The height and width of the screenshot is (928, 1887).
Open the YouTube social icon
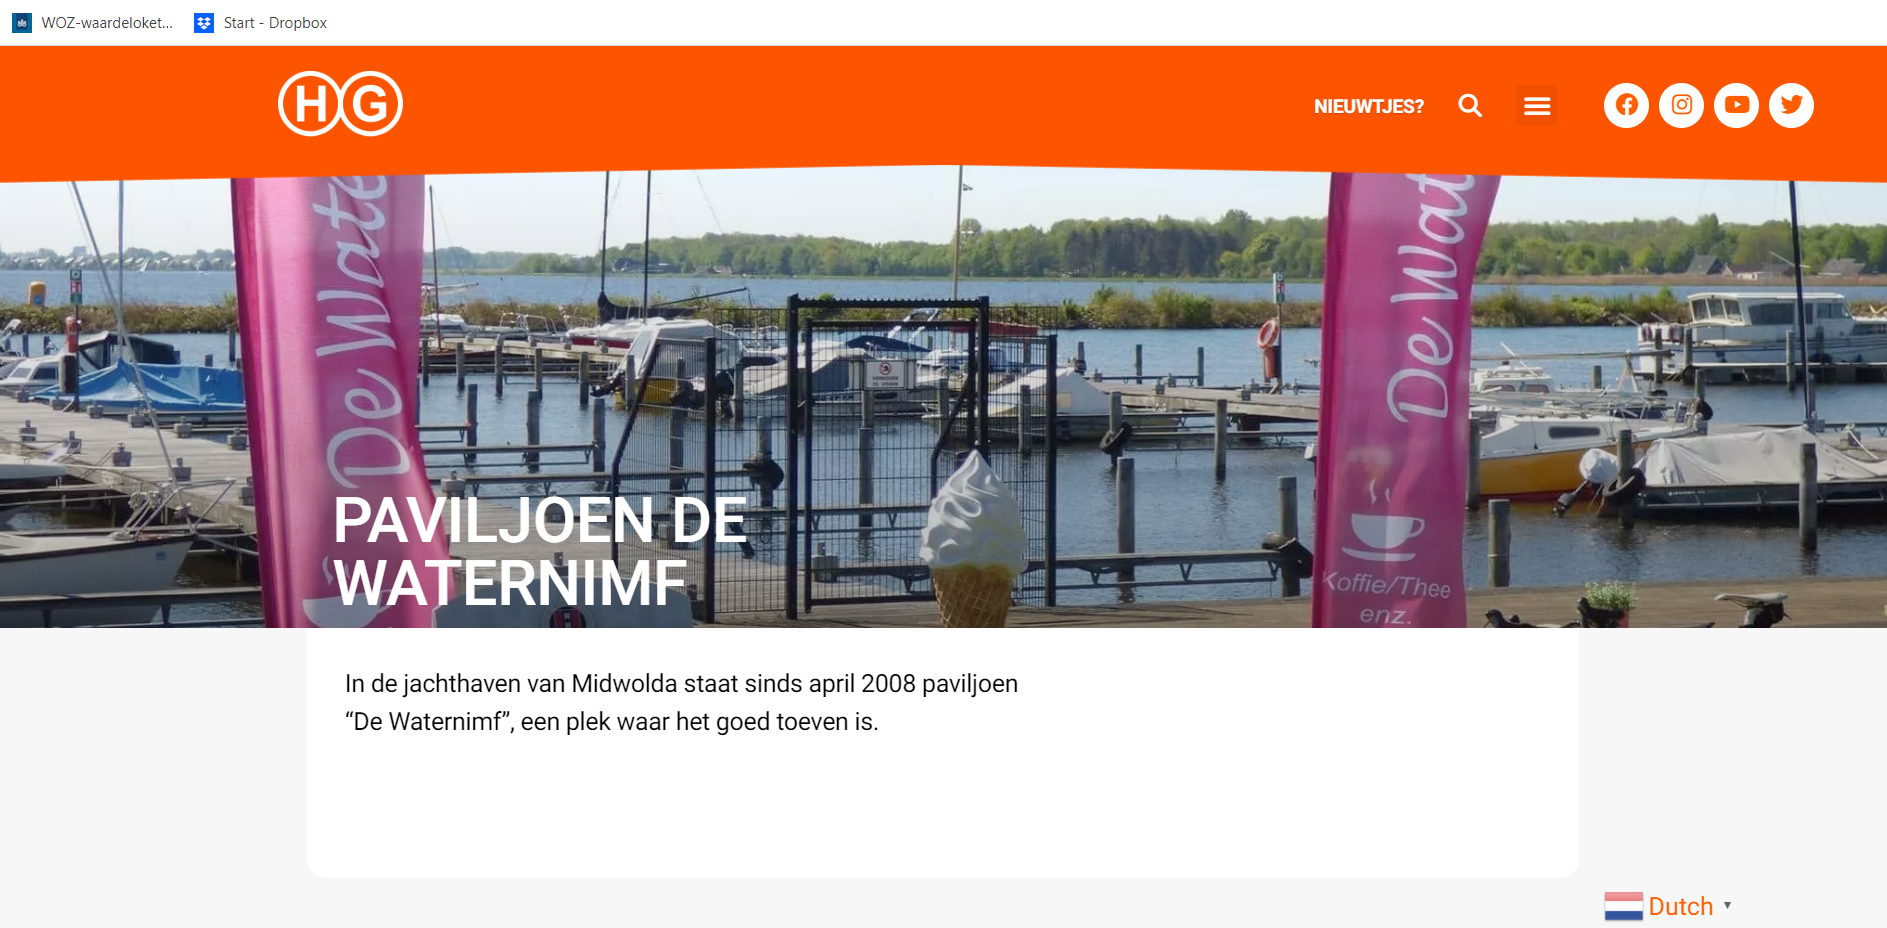point(1736,105)
